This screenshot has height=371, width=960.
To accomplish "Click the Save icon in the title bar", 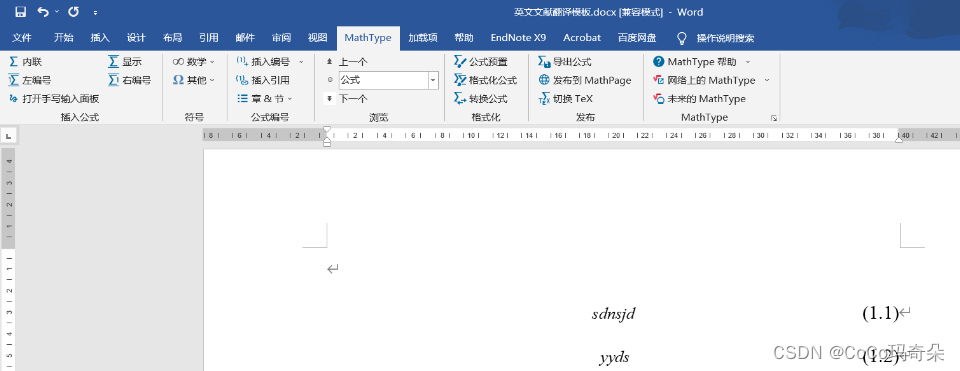I will point(20,12).
